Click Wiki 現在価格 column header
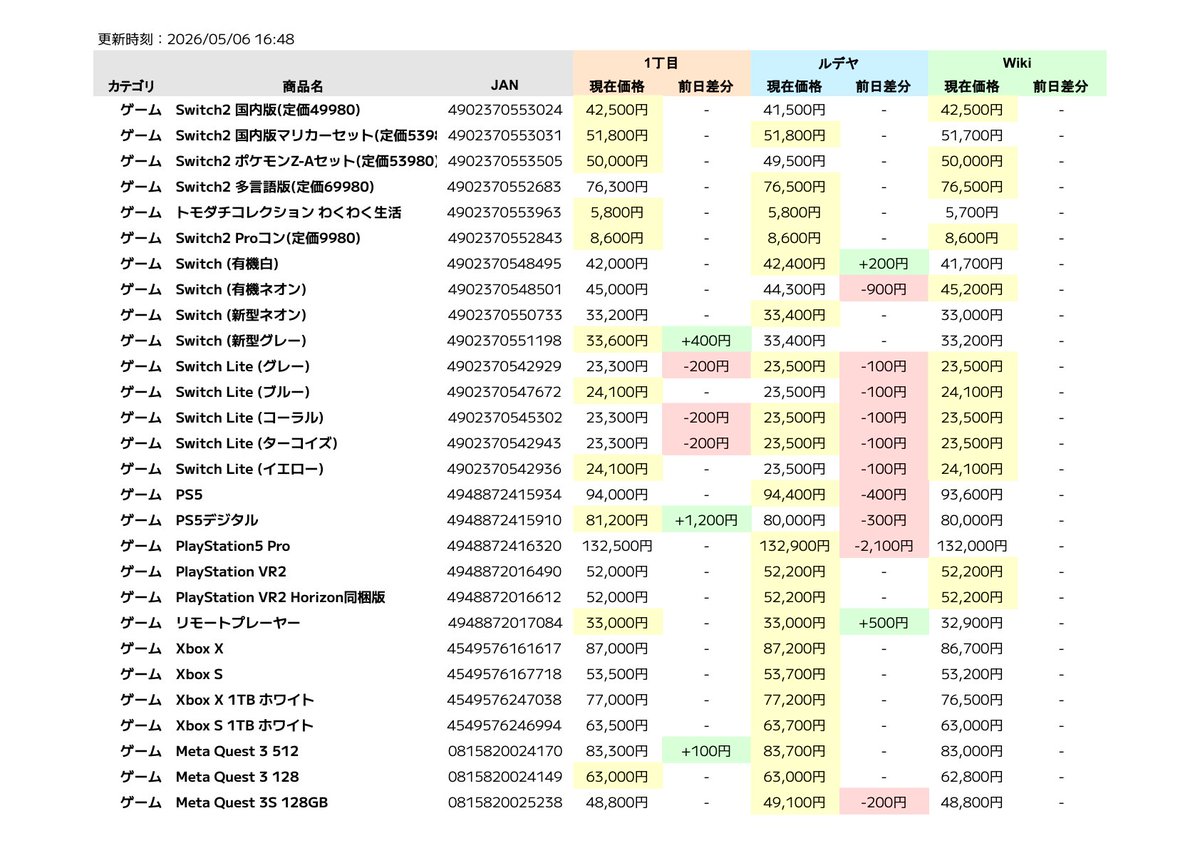This screenshot has height=848, width=1200. click(x=974, y=87)
